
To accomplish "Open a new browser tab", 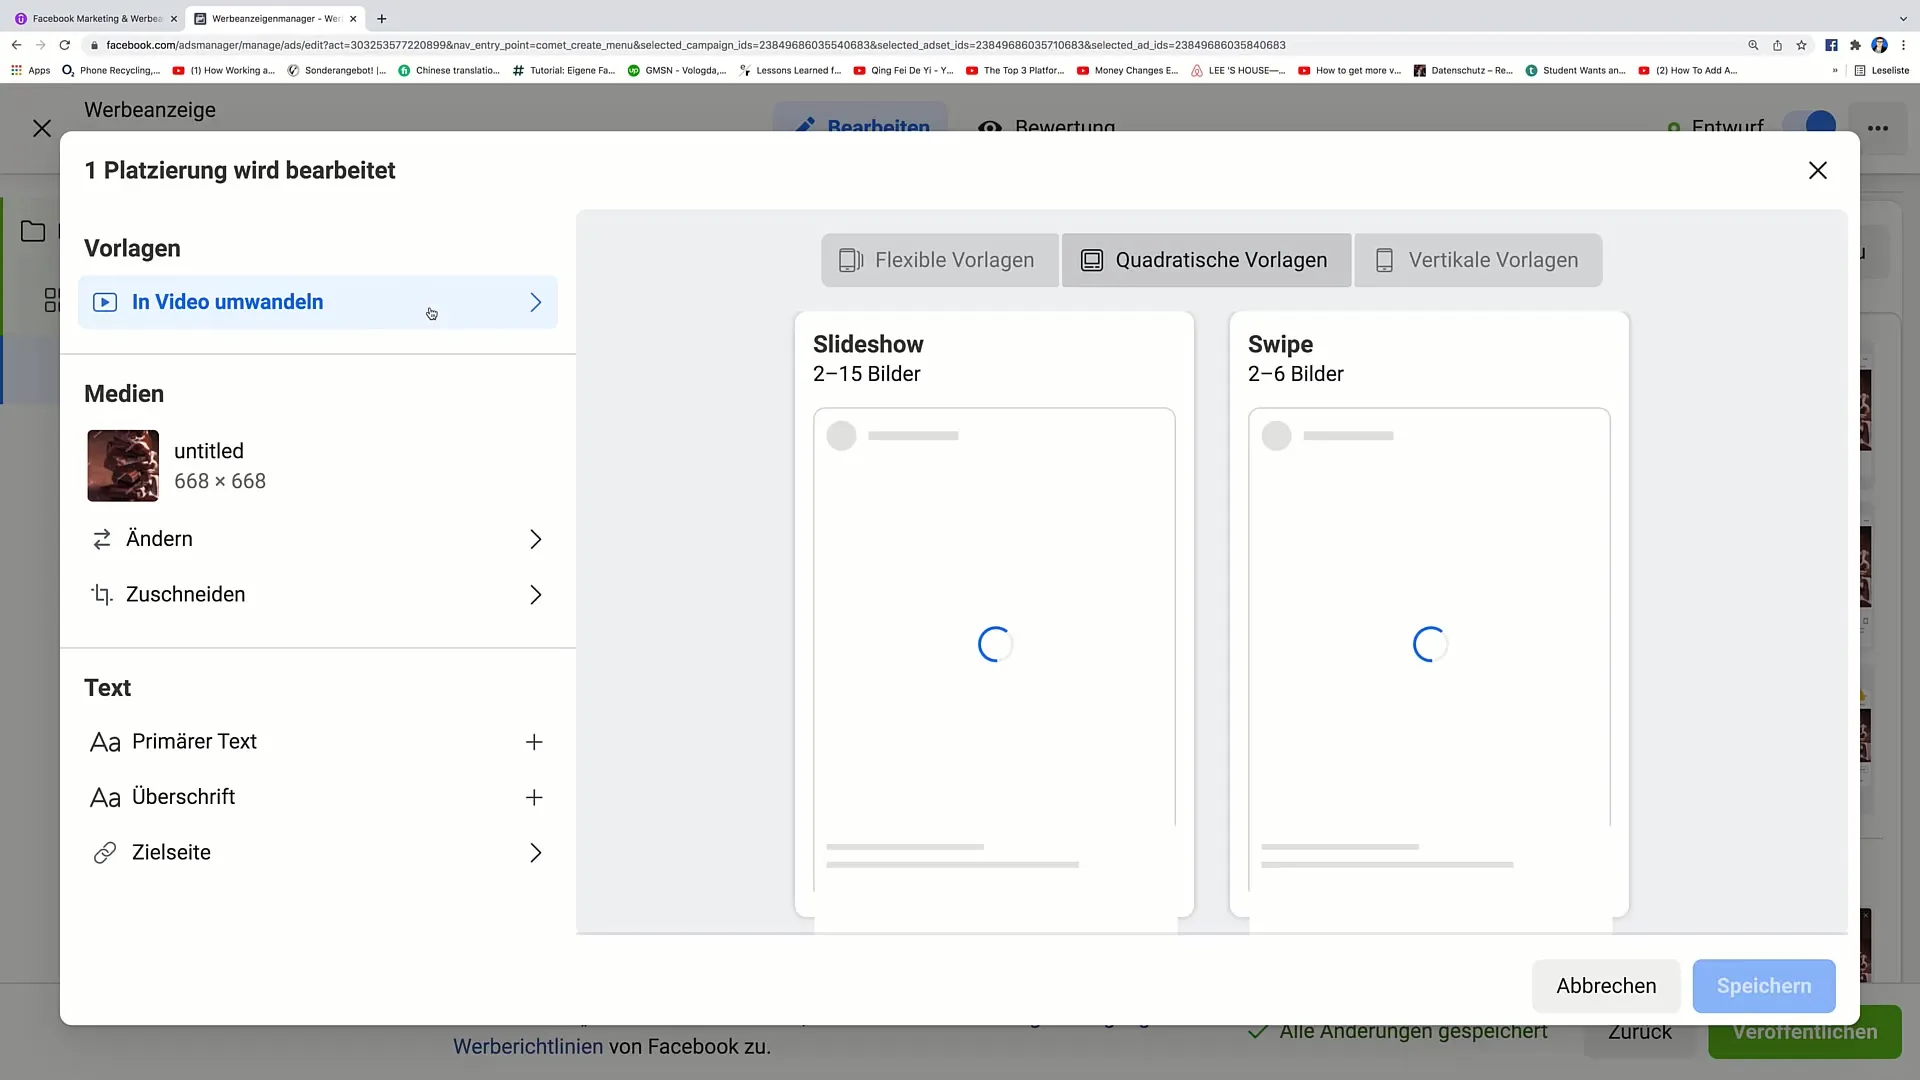I will [381, 18].
